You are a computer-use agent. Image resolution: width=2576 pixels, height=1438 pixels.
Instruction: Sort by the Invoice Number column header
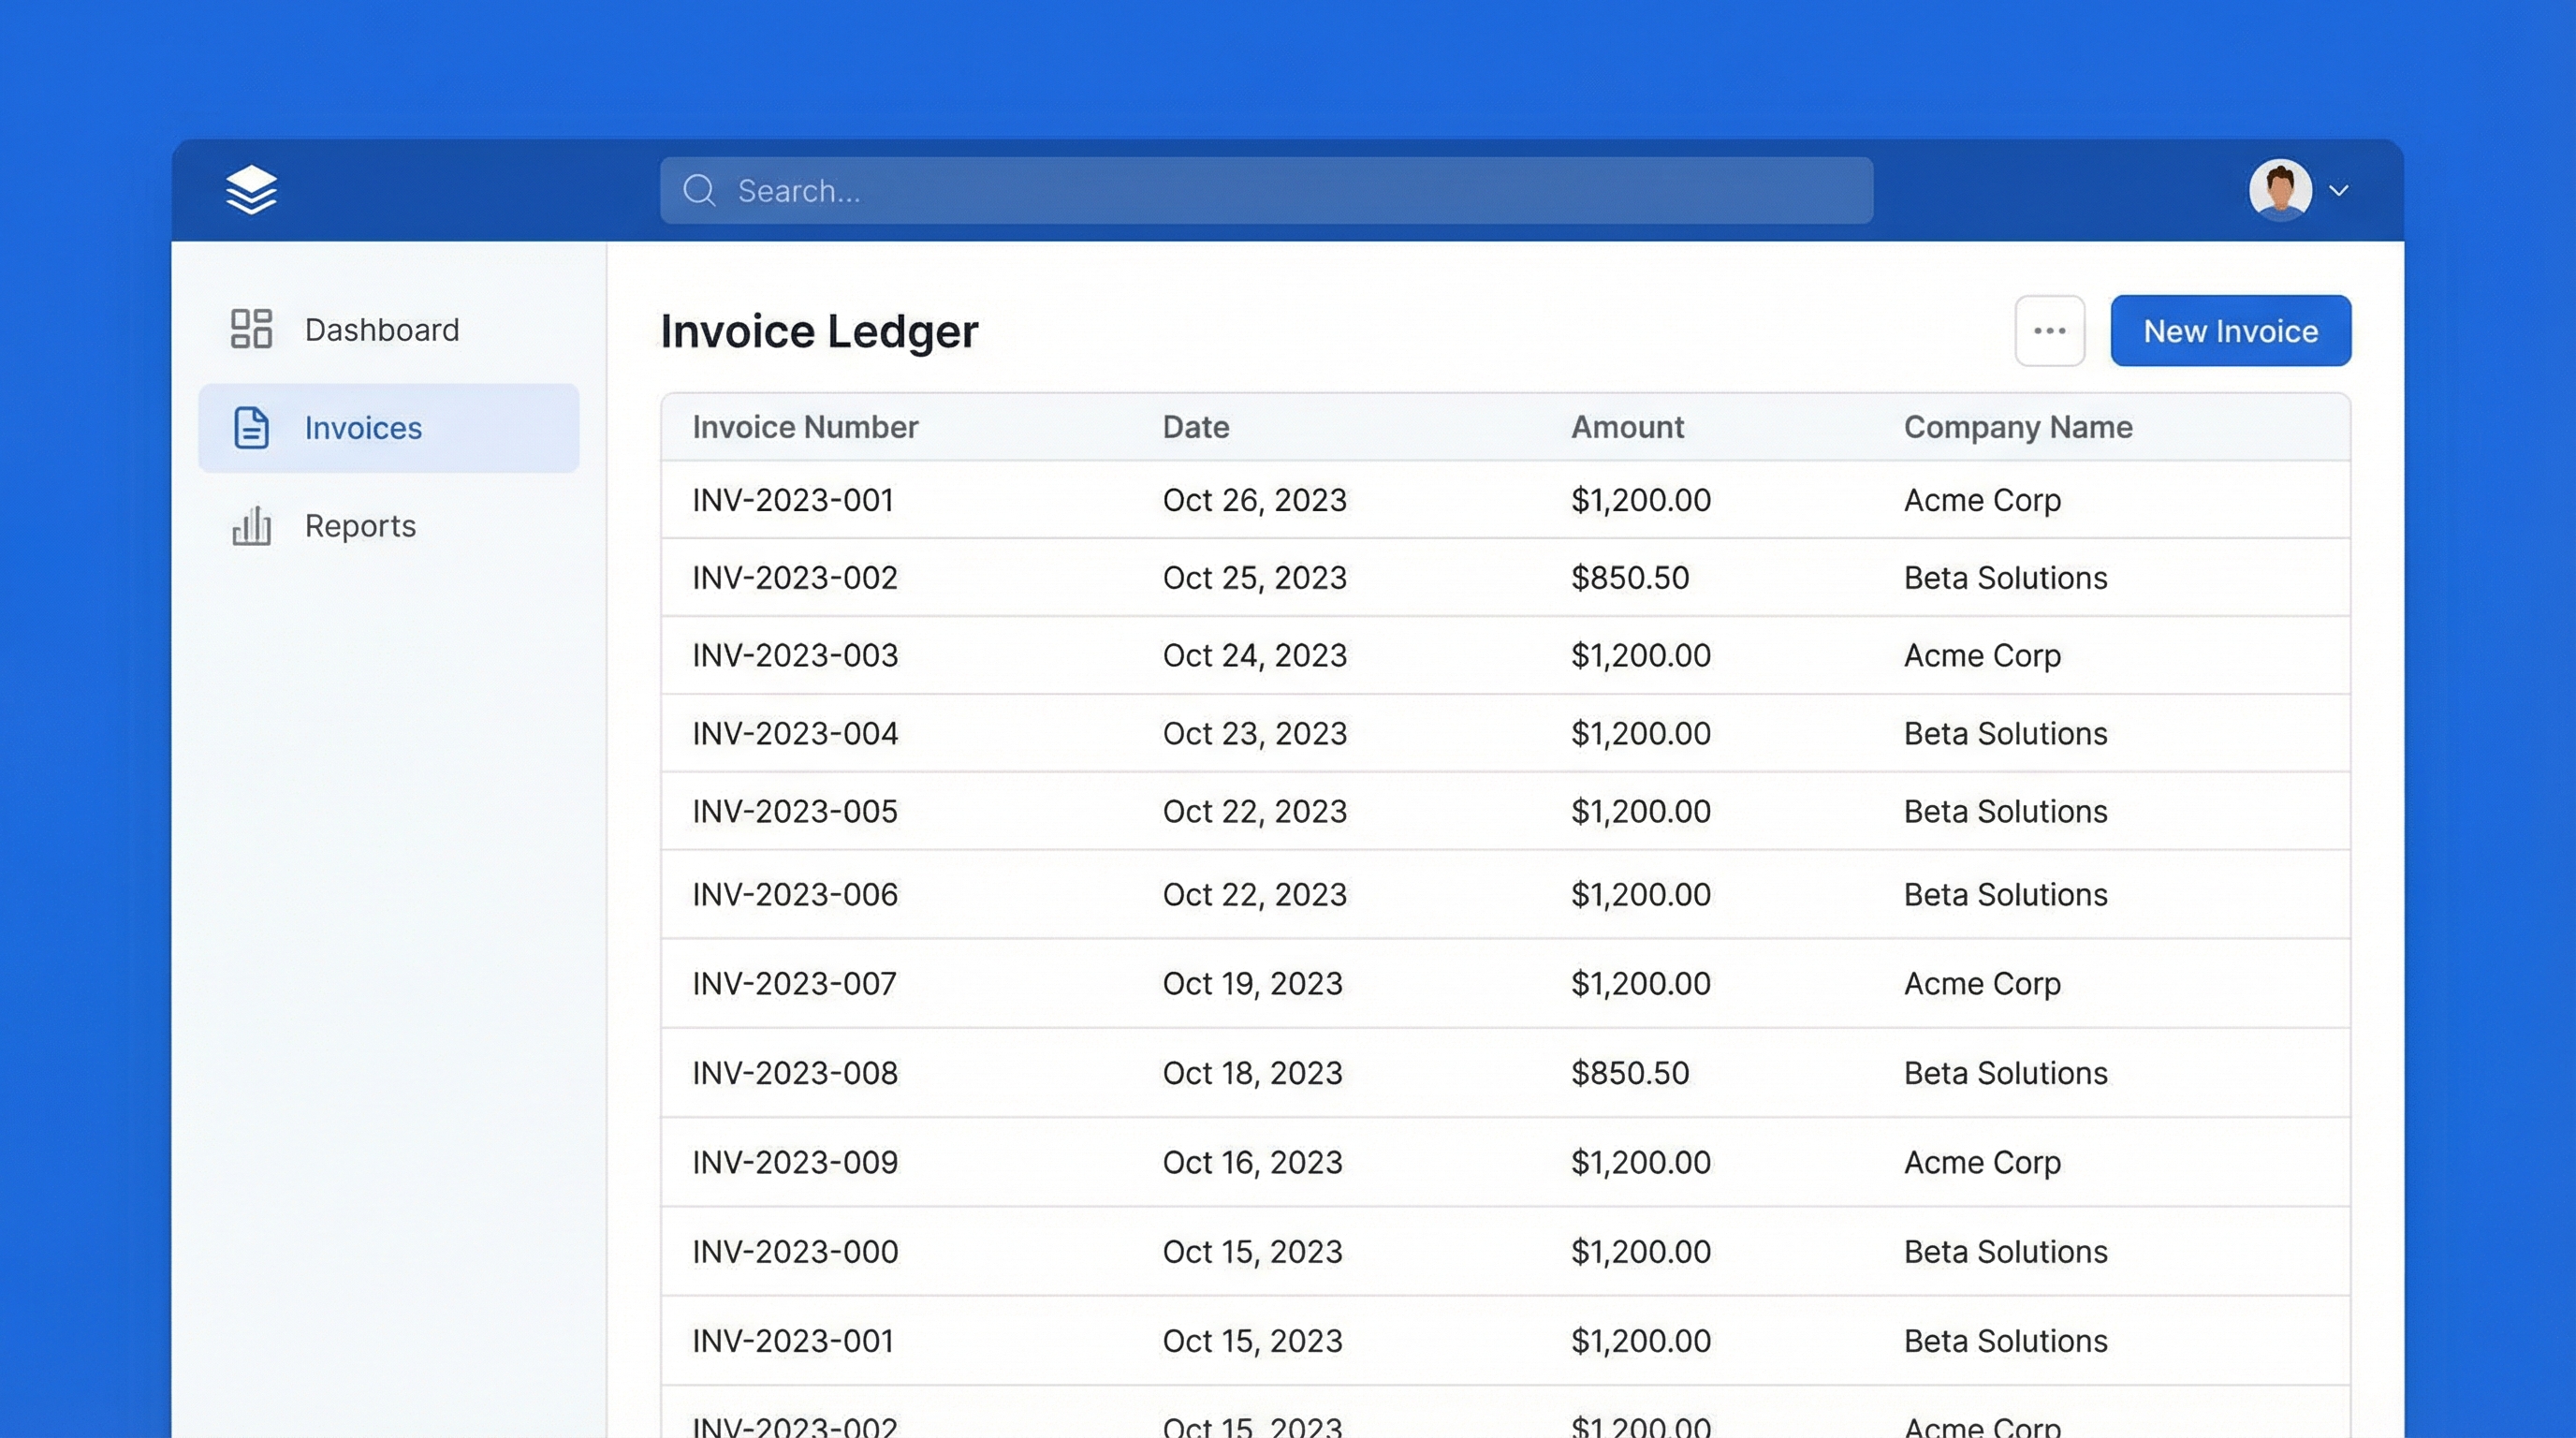pyautogui.click(x=805, y=427)
